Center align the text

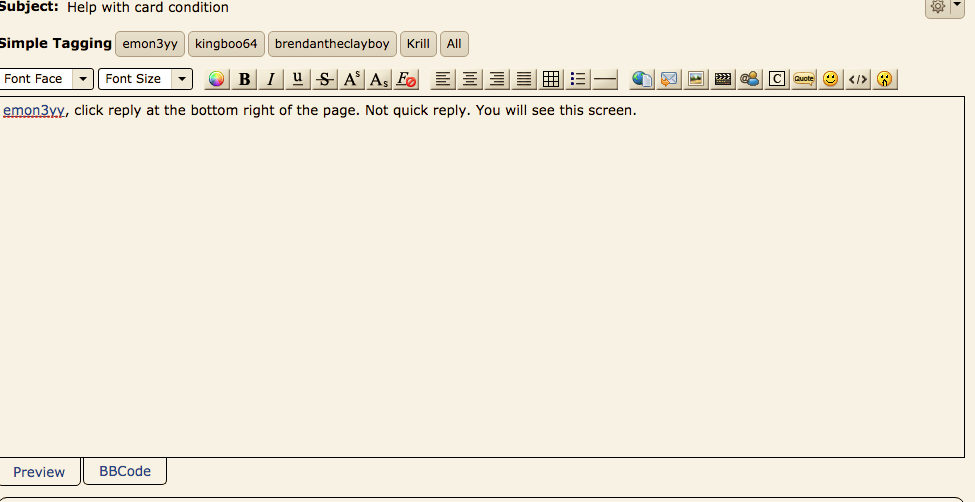[470, 79]
